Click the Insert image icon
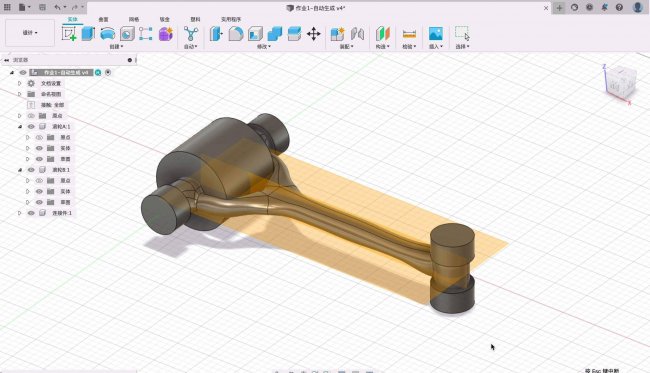The height and width of the screenshot is (373, 650). coord(436,34)
